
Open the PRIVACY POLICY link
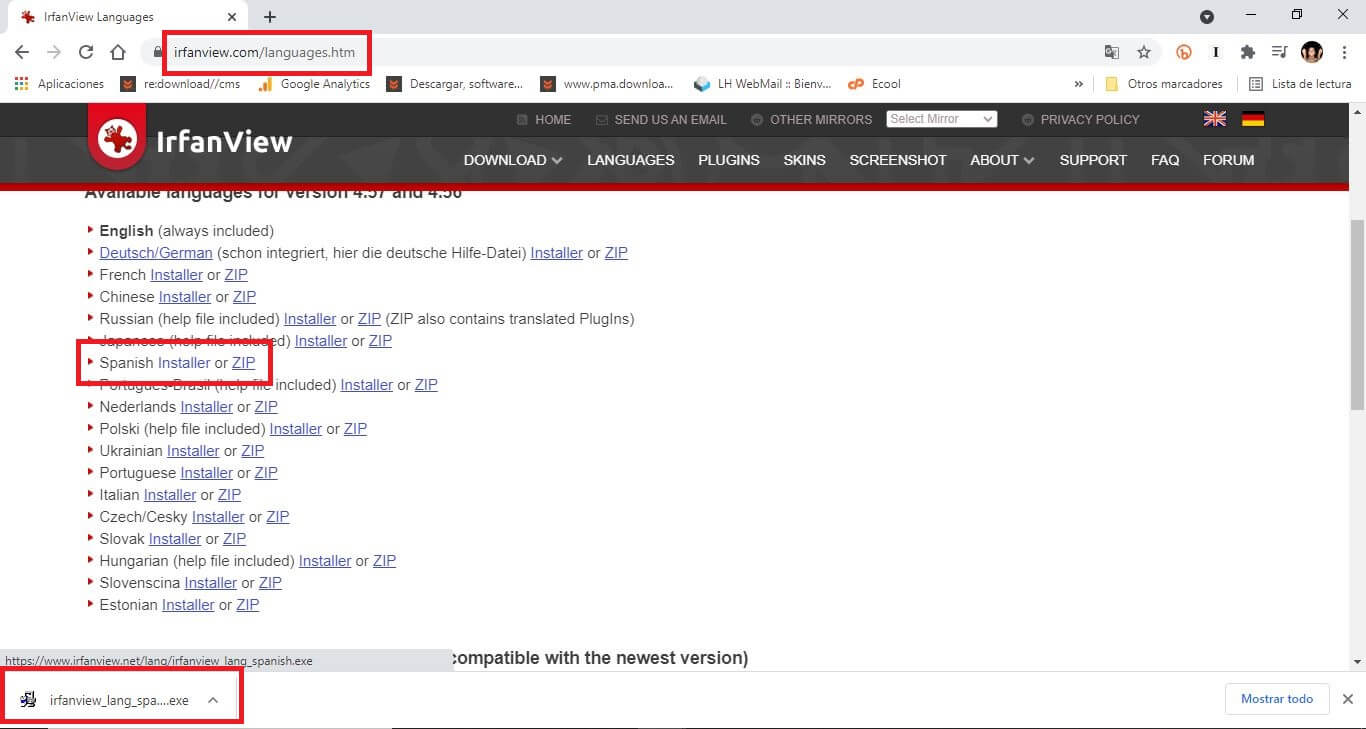1081,119
